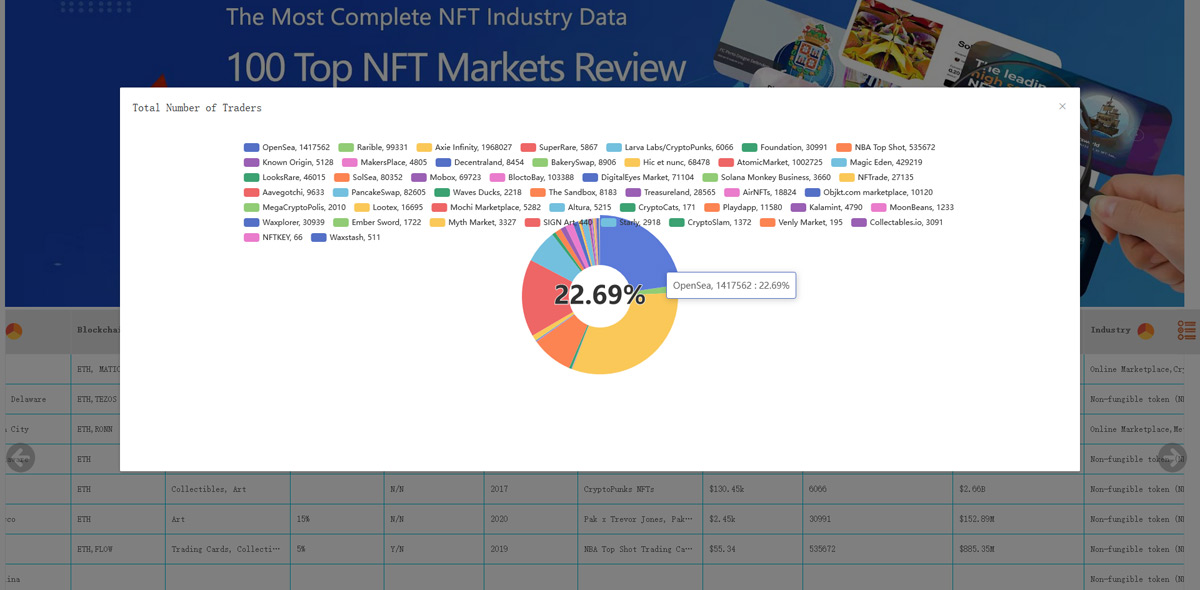The height and width of the screenshot is (590, 1200).
Task: Toggle Decentraland legend entry
Action: pyautogui.click(x=480, y=162)
